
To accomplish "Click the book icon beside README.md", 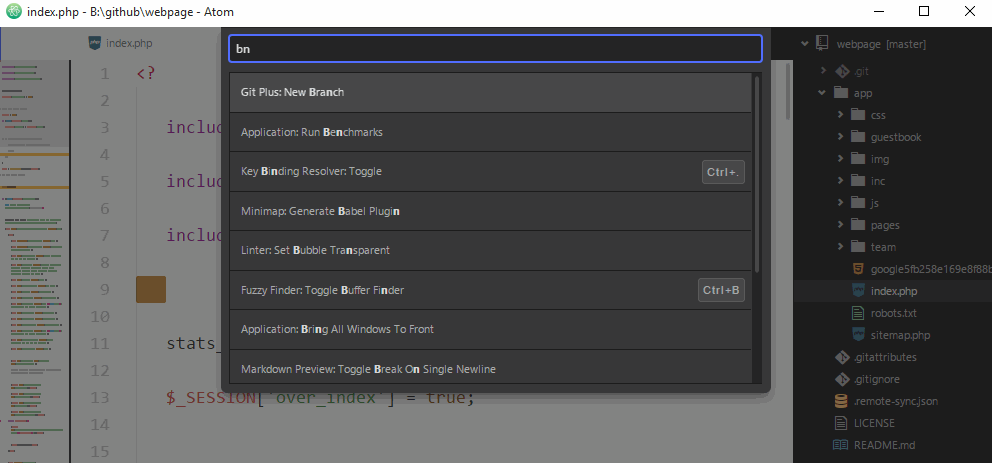I will tap(841, 445).
